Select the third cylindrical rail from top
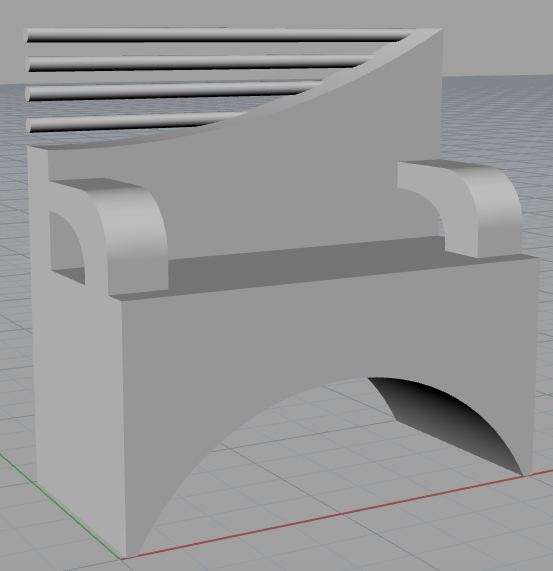This screenshot has width=553, height=571. click(x=171, y=92)
